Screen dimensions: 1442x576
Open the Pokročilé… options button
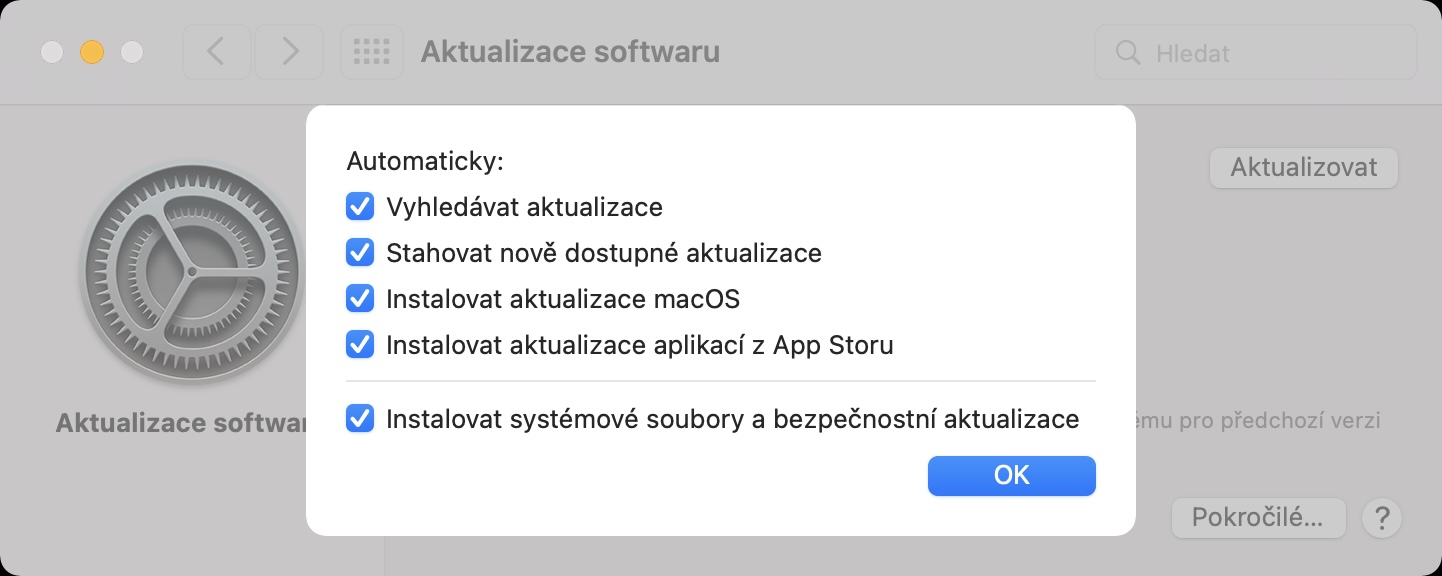1257,518
